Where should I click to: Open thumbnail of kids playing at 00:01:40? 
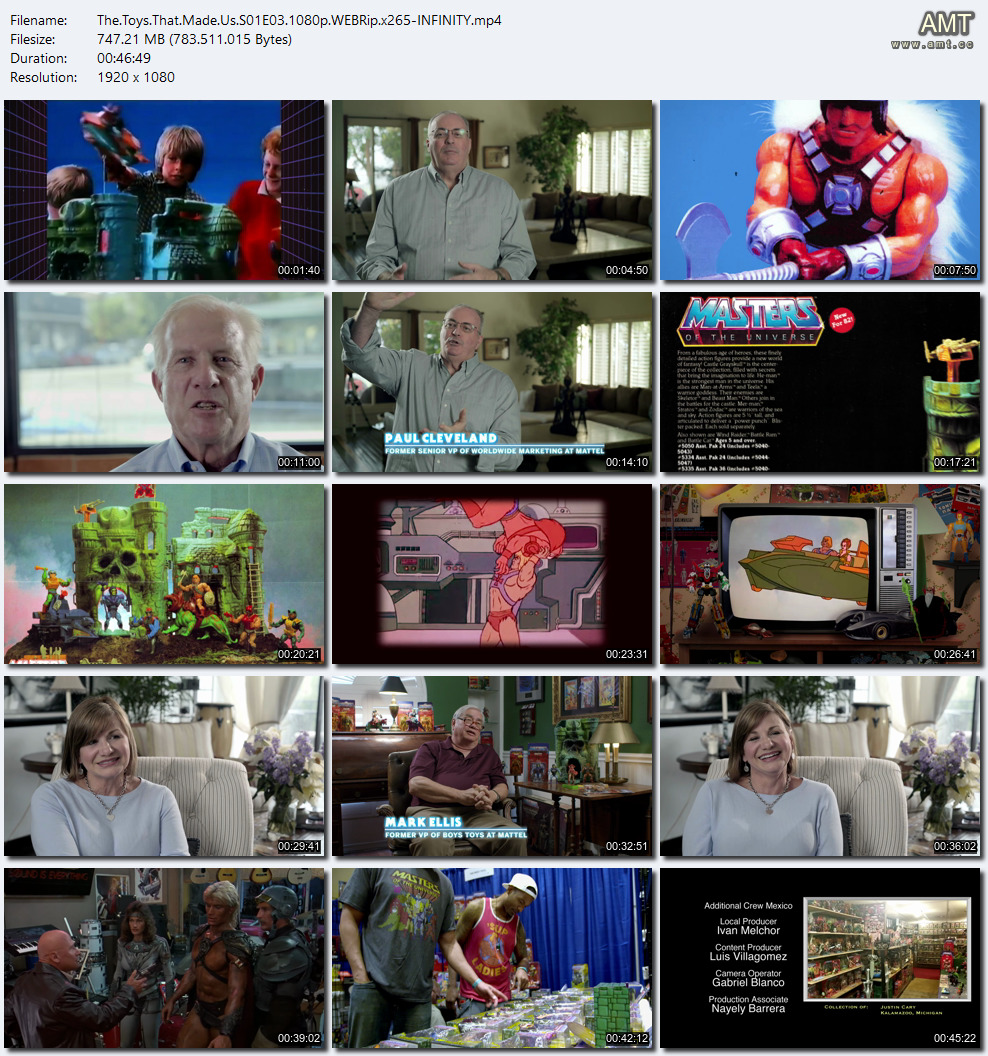pyautogui.click(x=164, y=190)
